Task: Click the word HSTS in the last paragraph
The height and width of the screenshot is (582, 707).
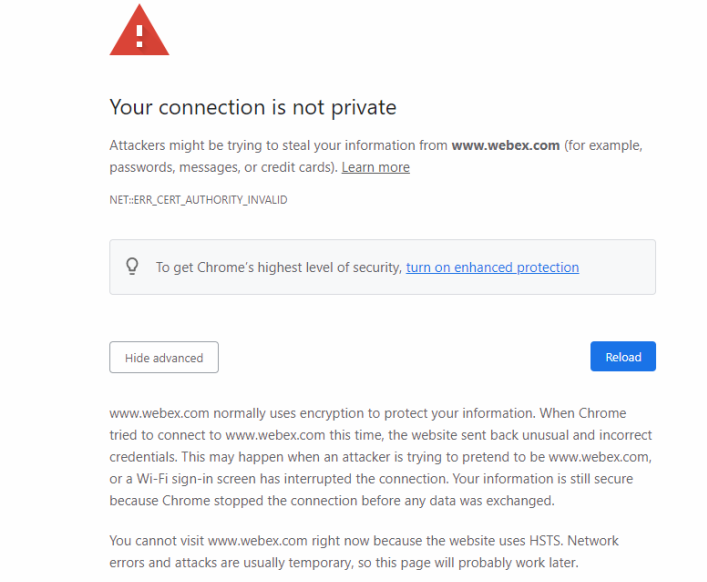Action: tap(546, 541)
